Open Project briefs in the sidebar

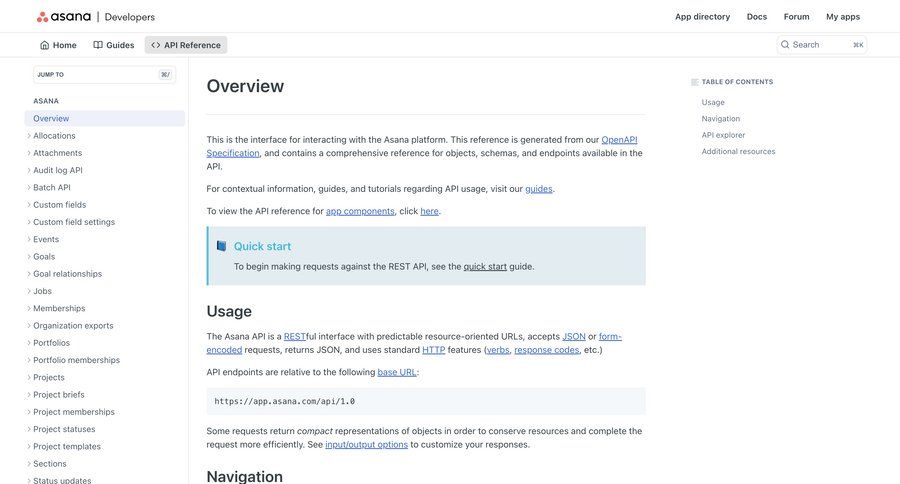pyautogui.click(x=59, y=394)
